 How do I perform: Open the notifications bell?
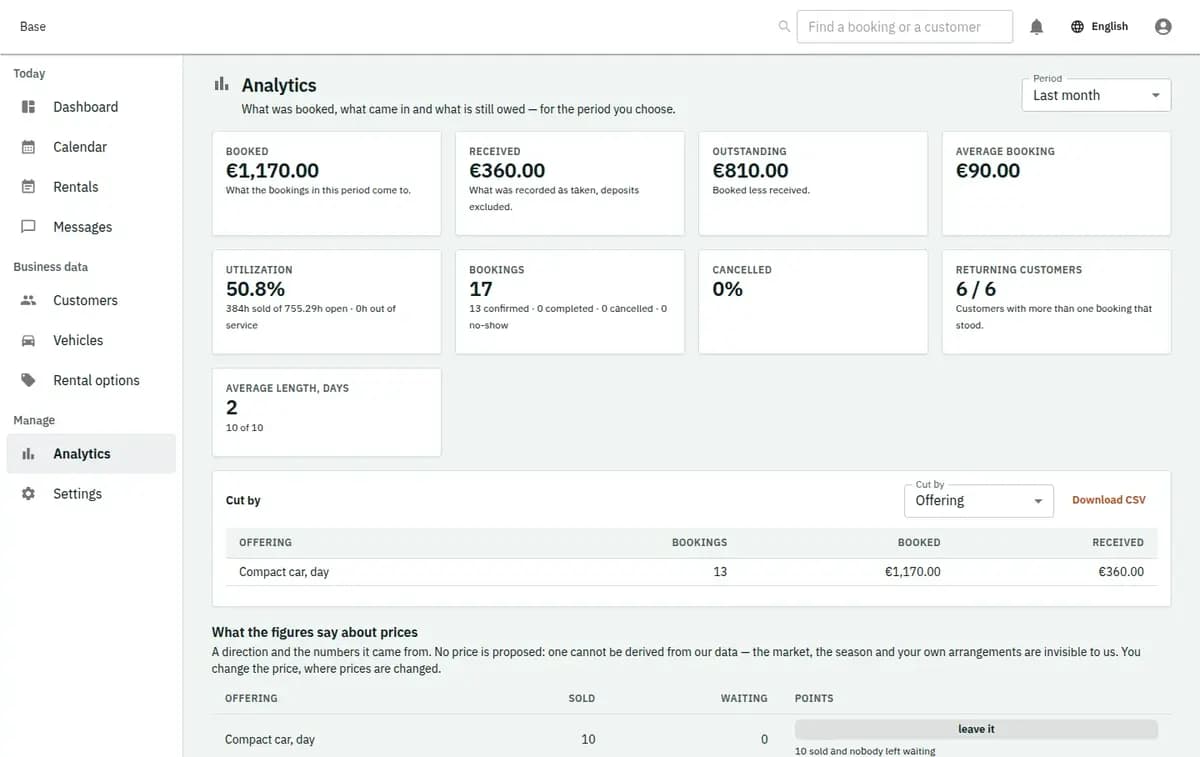pos(1037,27)
